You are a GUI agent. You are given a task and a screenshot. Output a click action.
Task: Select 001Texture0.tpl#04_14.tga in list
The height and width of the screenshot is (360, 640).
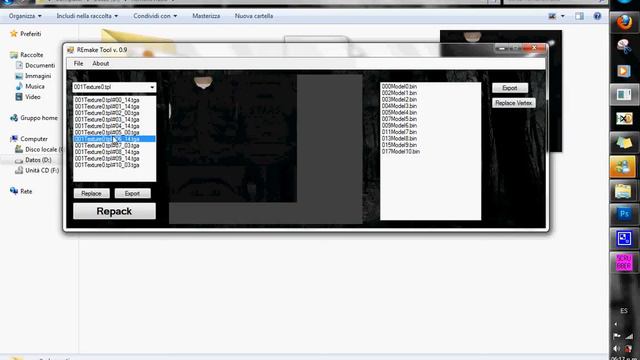[x=107, y=126]
